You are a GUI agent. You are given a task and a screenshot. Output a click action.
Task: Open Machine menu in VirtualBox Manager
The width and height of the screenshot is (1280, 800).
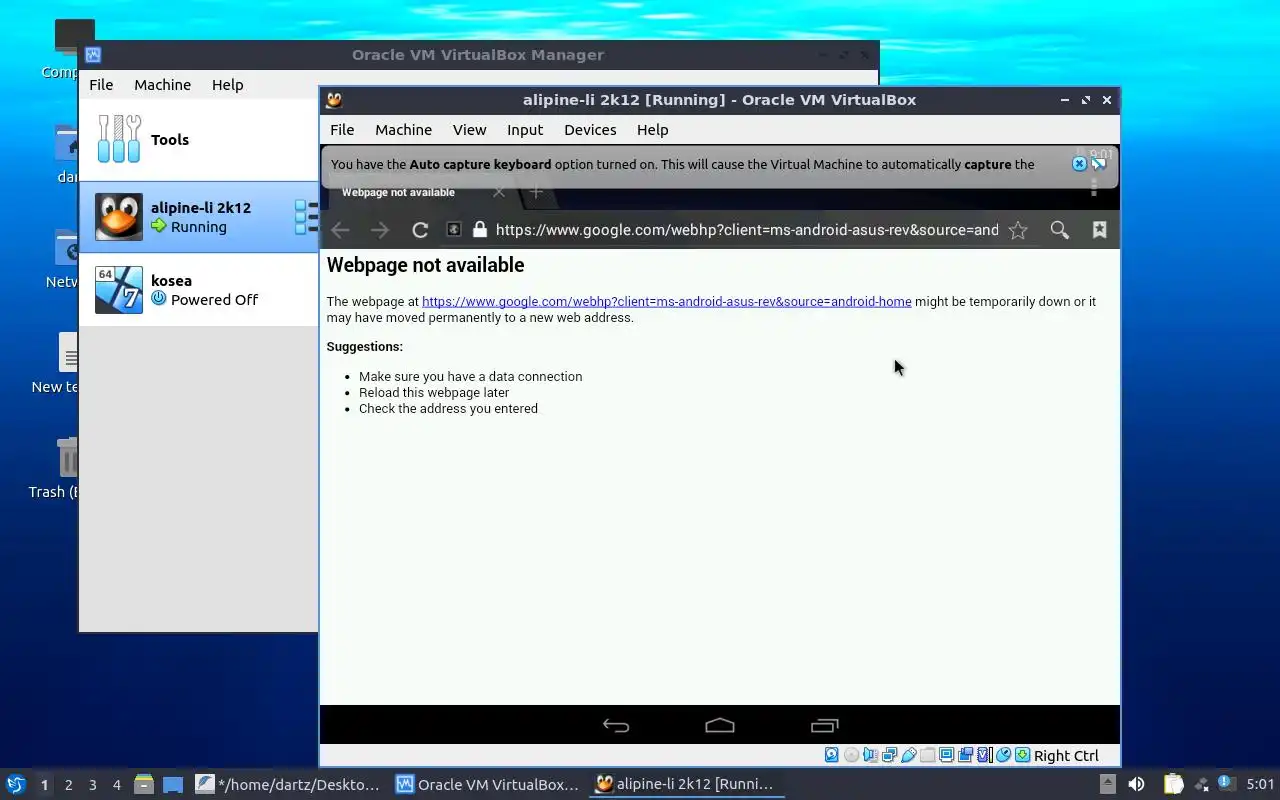click(x=162, y=85)
